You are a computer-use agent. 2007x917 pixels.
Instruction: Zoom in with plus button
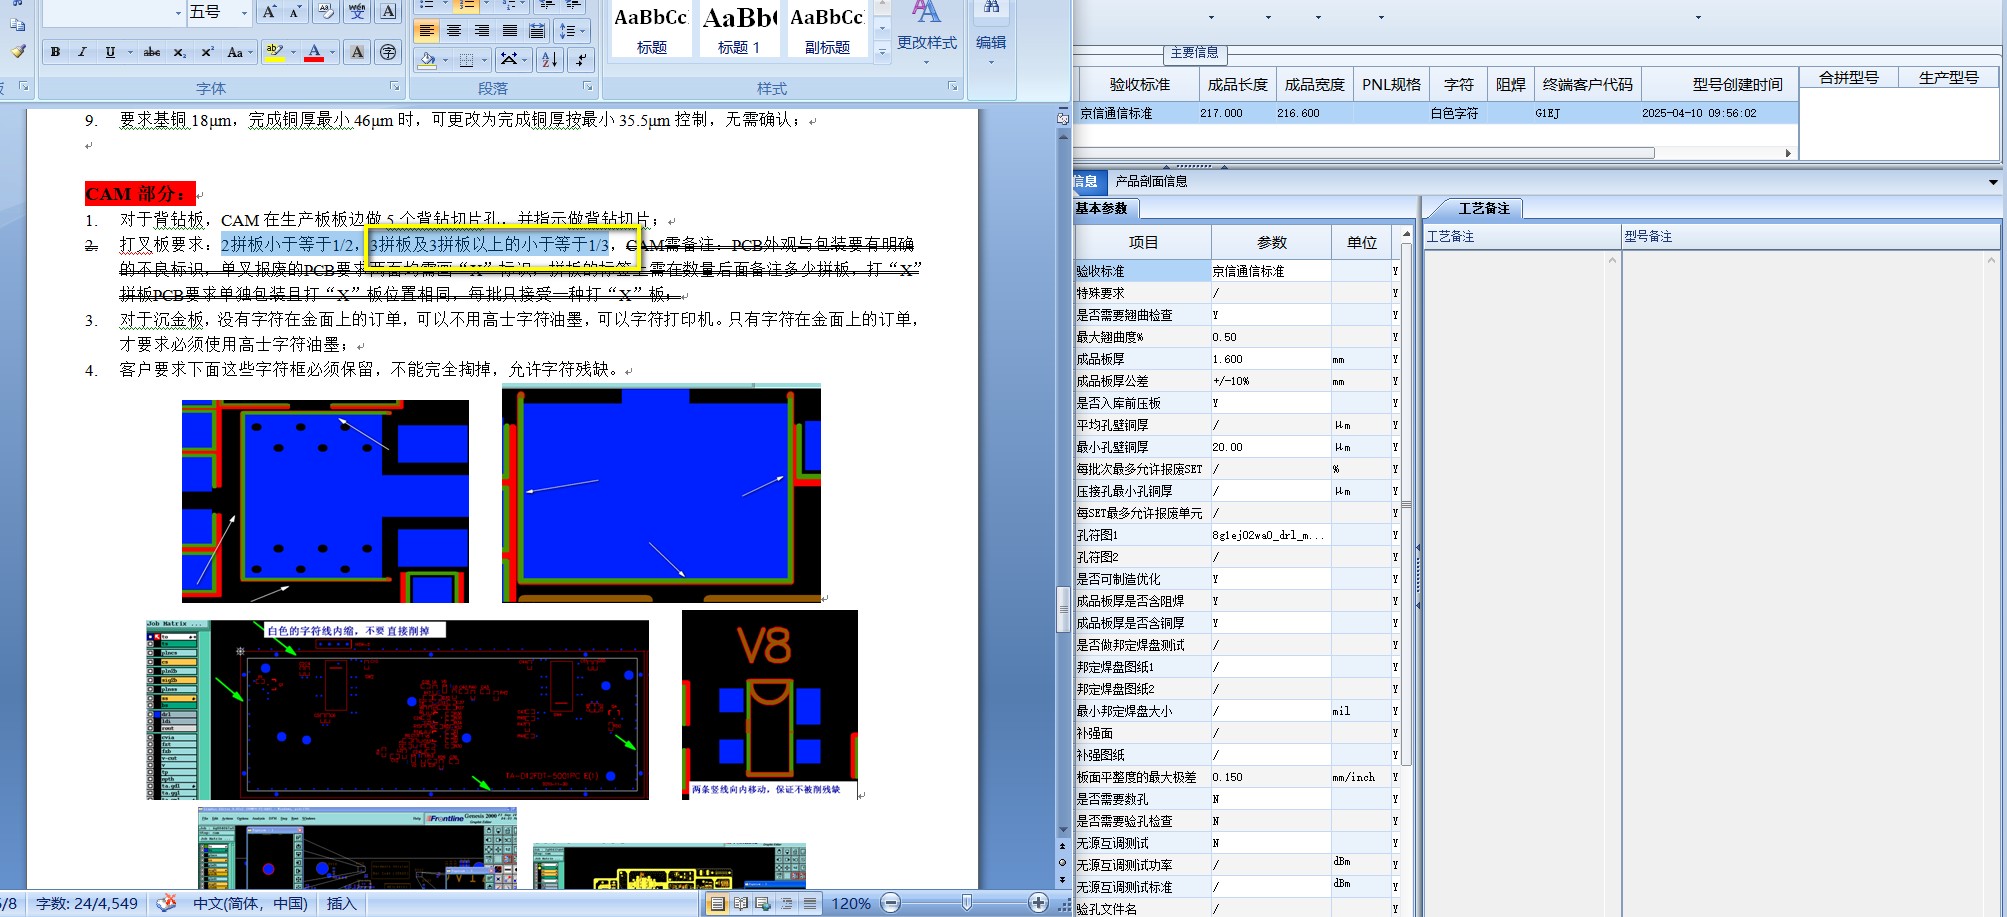[x=1038, y=903]
